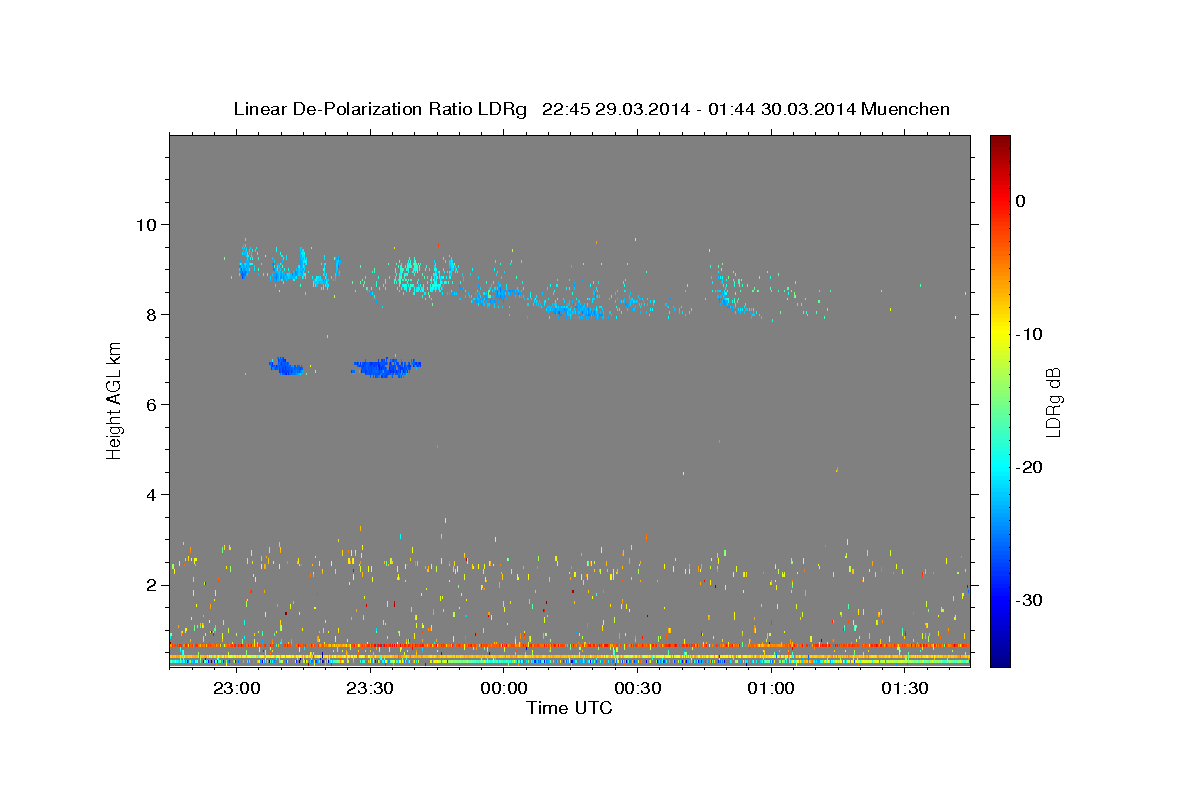Click the dark blue cloud patch near 23:30
1200x800 pixels.
[386, 368]
